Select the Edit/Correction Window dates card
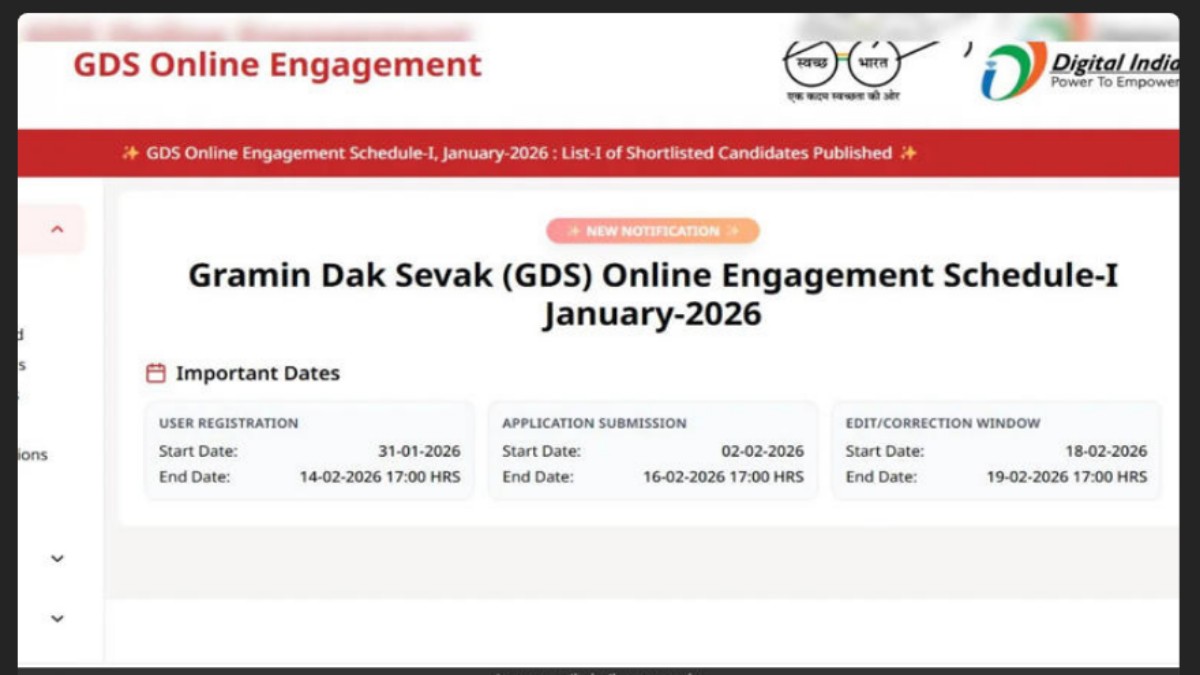Screen dimensions: 1200x675 coord(996,450)
